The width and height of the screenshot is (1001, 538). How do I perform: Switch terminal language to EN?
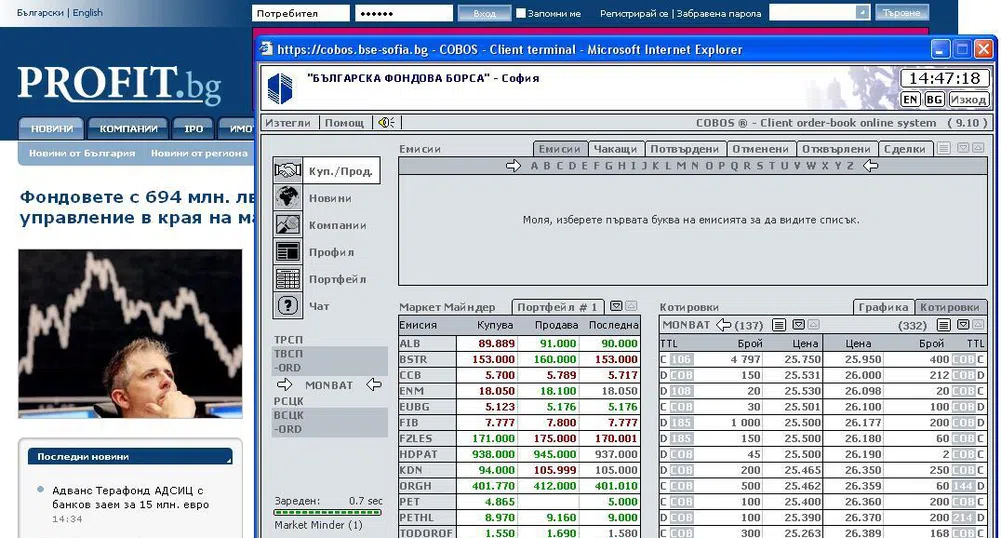coord(910,99)
